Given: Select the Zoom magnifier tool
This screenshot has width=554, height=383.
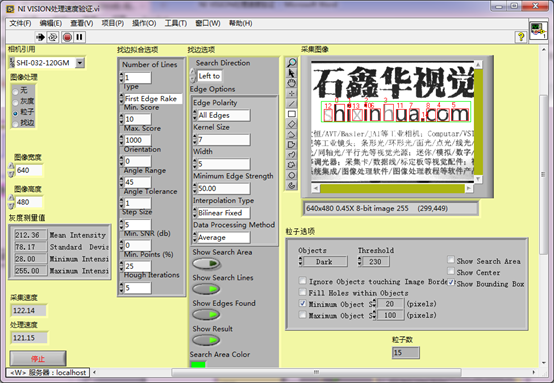Looking at the screenshot, I should tap(291, 63).
